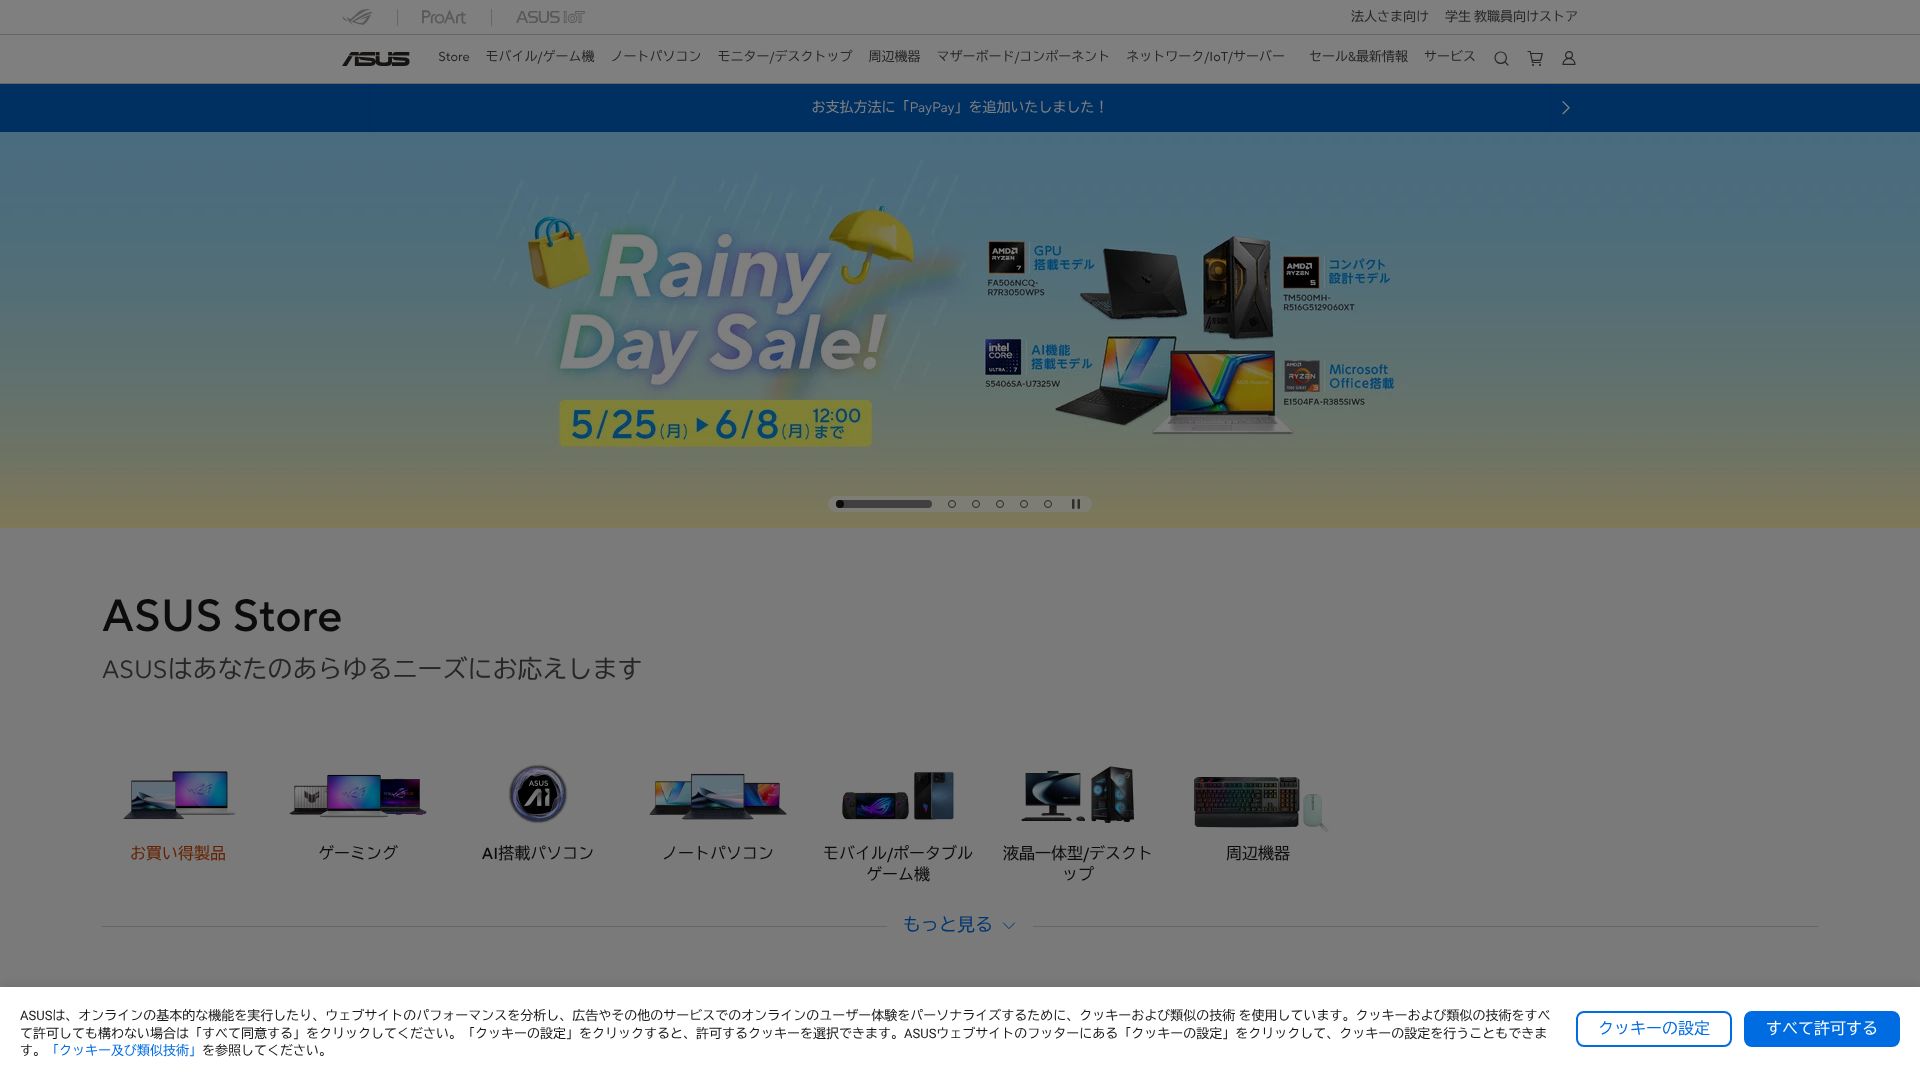Click the PayPay payment announcement text
The height and width of the screenshot is (1080, 1920).
click(x=959, y=108)
